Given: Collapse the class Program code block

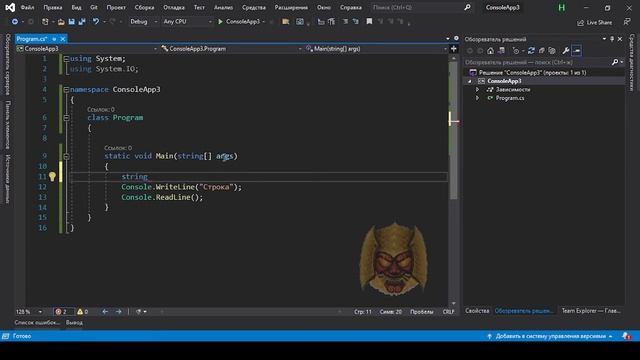Looking at the screenshot, I should click(66, 118).
